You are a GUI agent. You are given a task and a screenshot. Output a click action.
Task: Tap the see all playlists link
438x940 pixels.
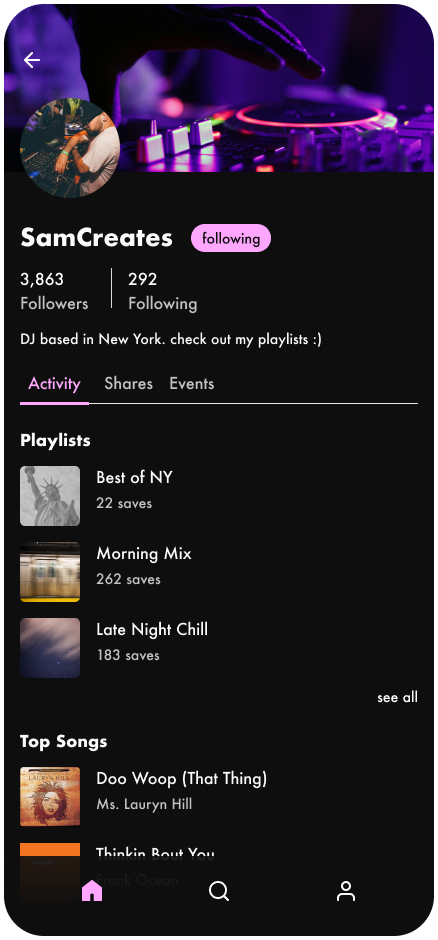click(x=397, y=697)
